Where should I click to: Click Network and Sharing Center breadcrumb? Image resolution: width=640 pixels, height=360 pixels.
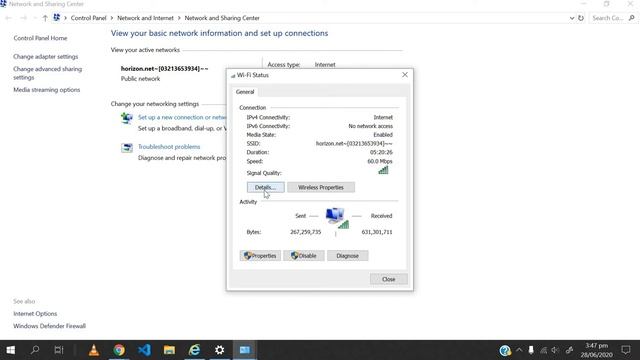pyautogui.click(x=222, y=18)
